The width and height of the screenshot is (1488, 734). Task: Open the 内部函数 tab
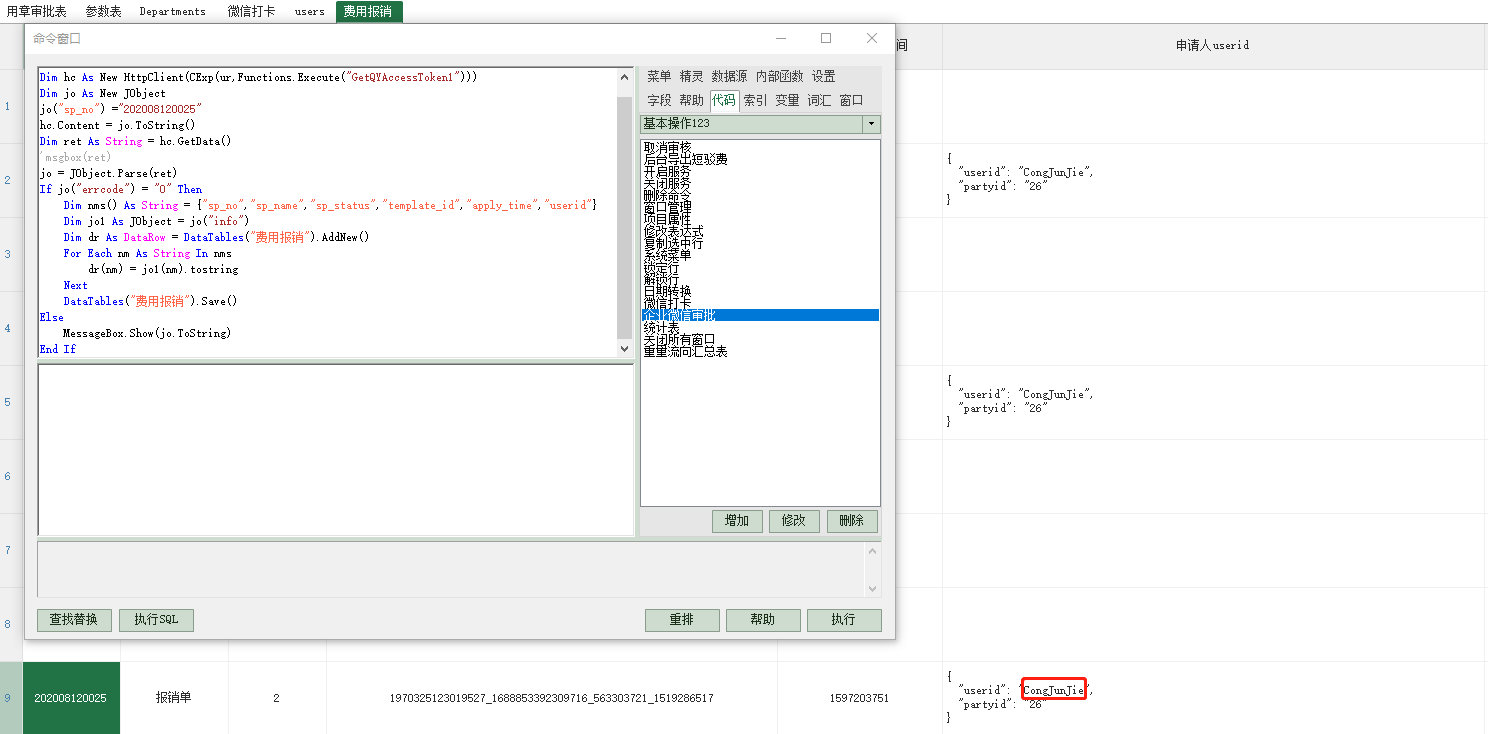coord(779,77)
